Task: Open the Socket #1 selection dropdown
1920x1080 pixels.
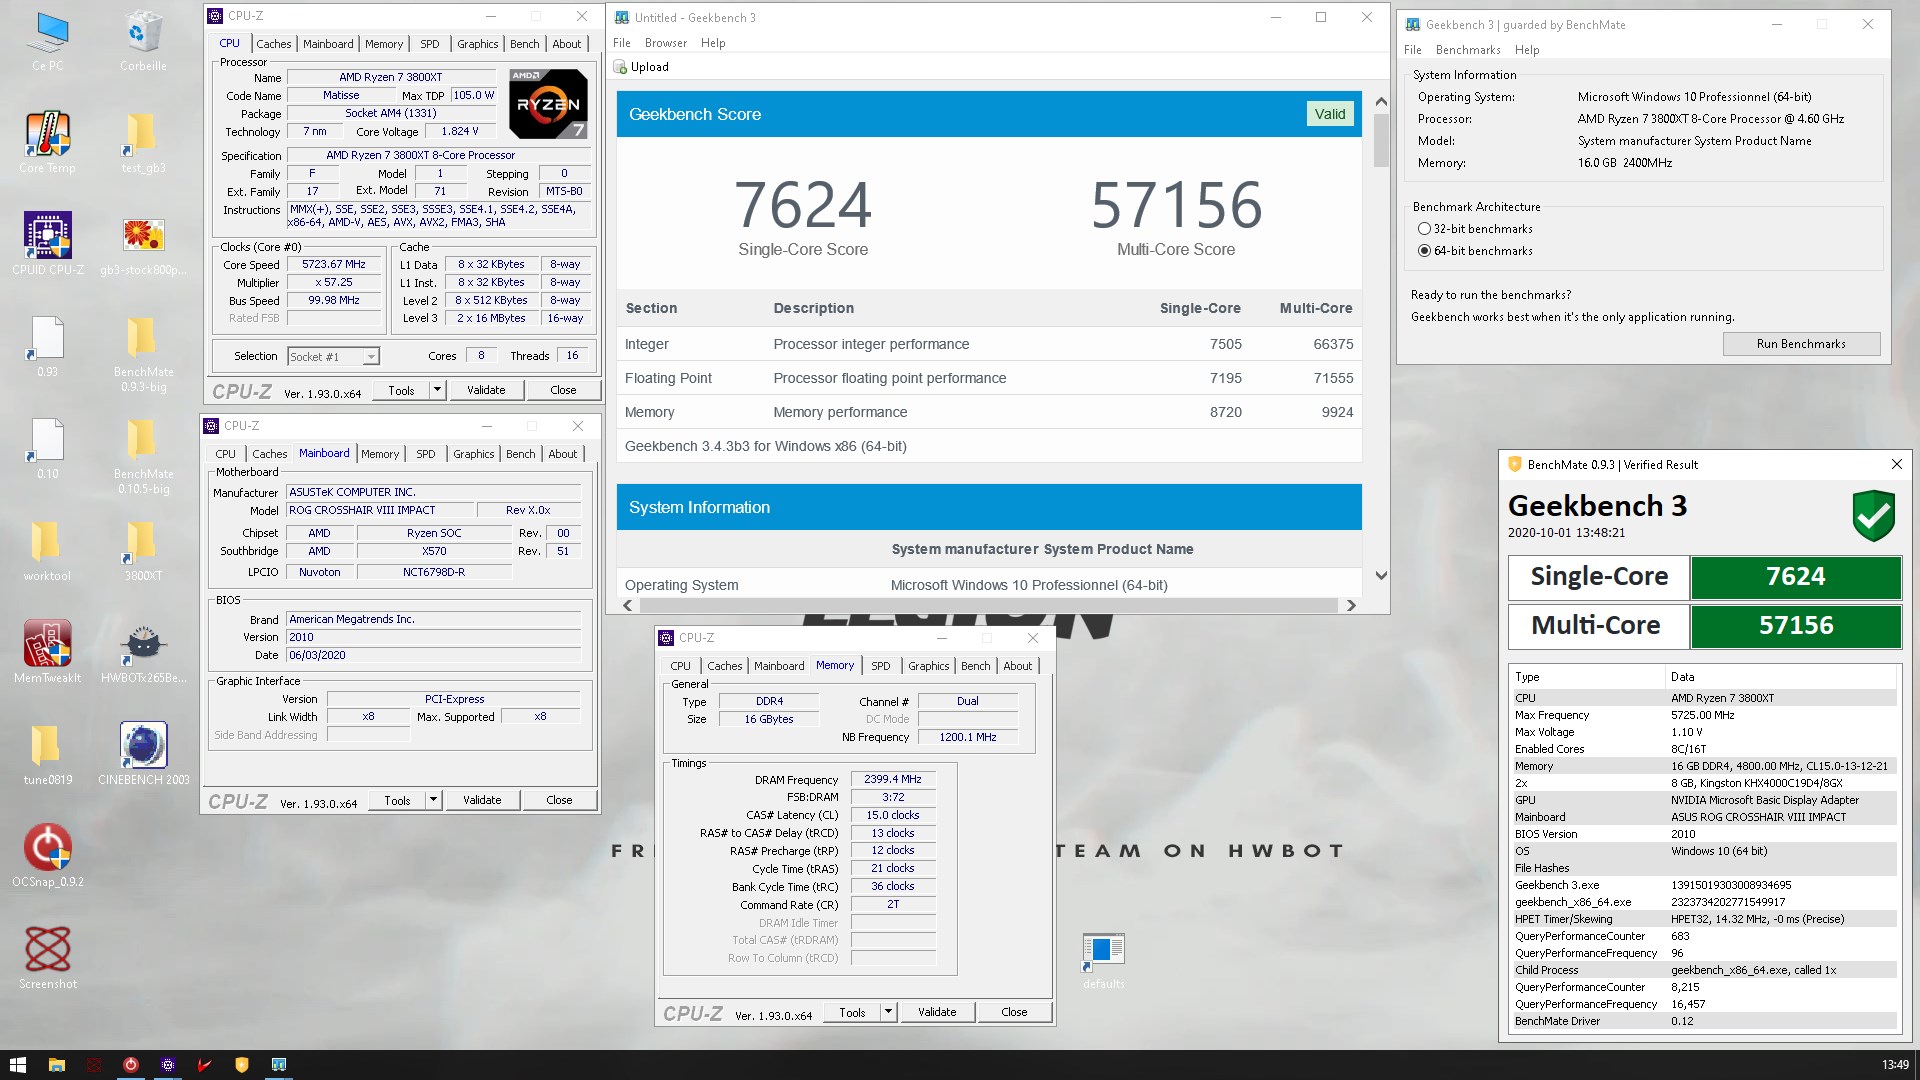Action: click(333, 357)
